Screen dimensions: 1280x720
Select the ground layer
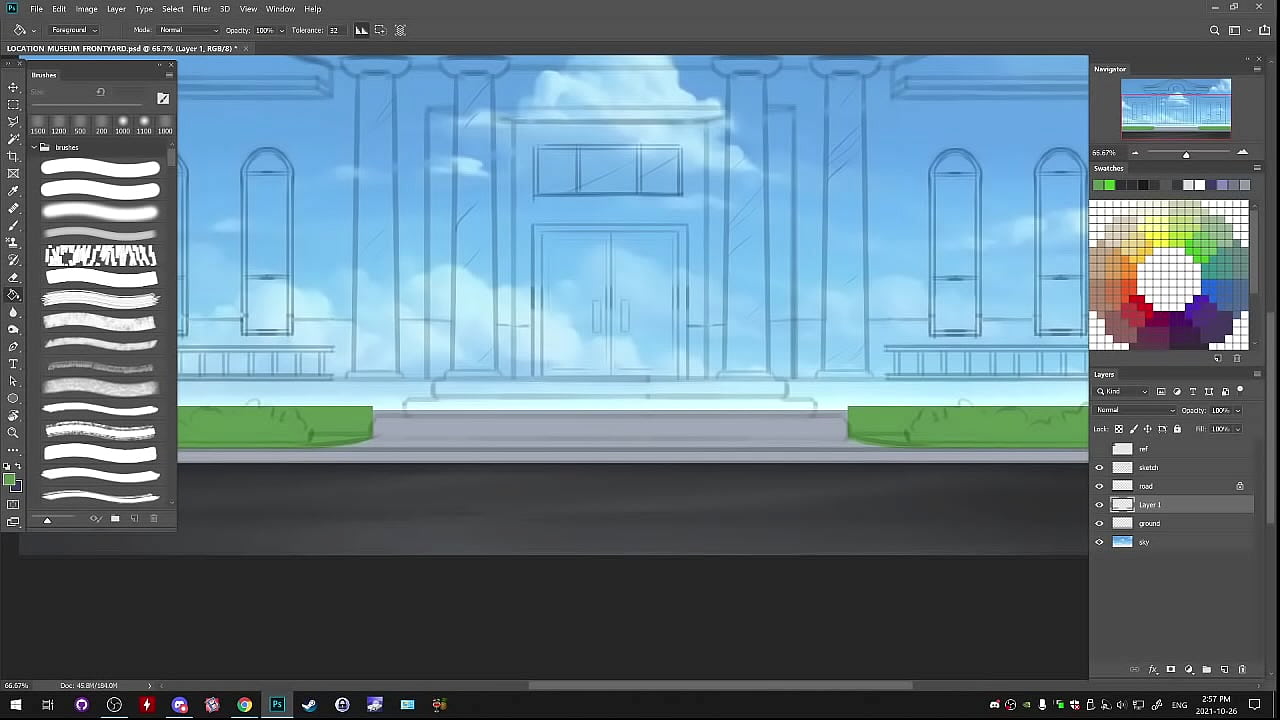click(x=1170, y=523)
